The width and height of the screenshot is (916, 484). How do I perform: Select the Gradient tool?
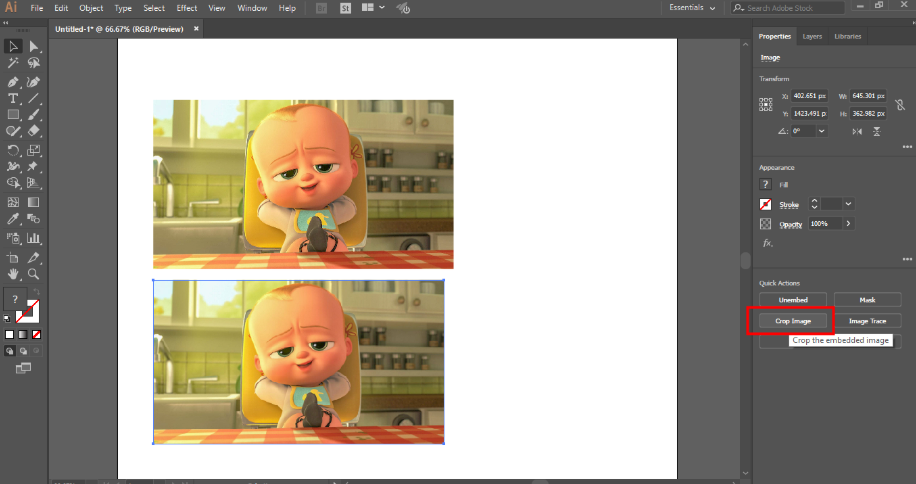(34, 202)
